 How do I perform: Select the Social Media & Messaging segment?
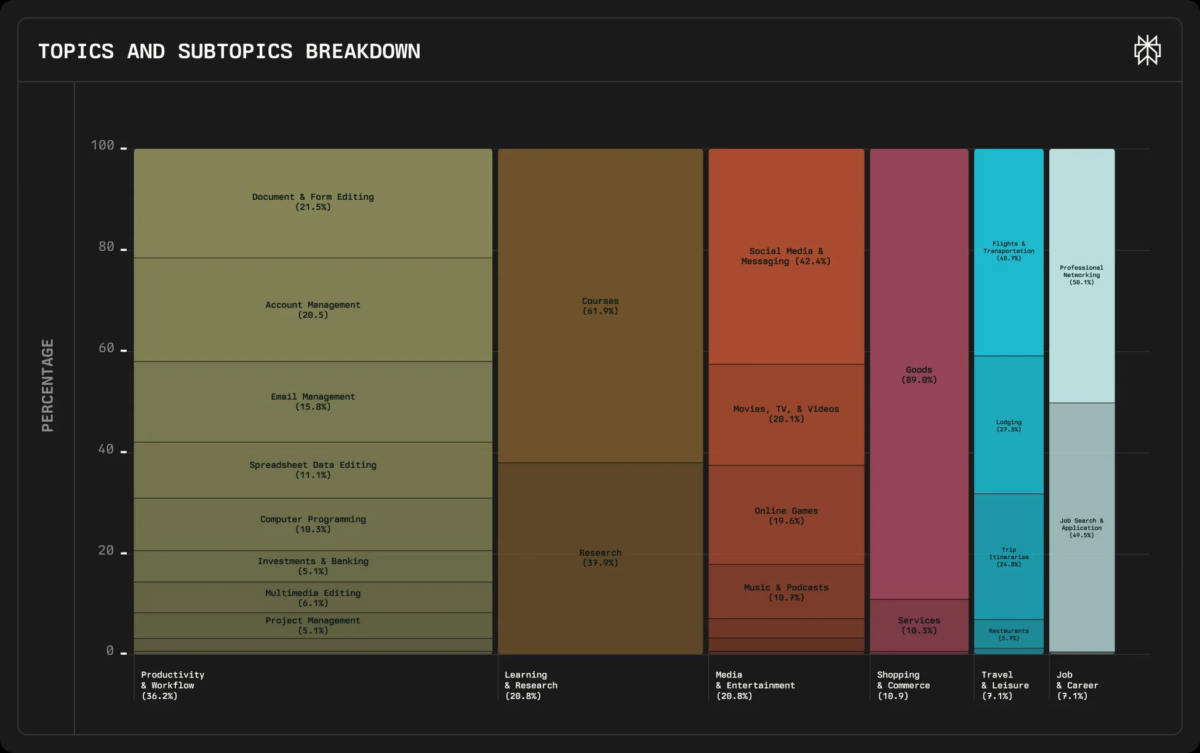coord(785,255)
